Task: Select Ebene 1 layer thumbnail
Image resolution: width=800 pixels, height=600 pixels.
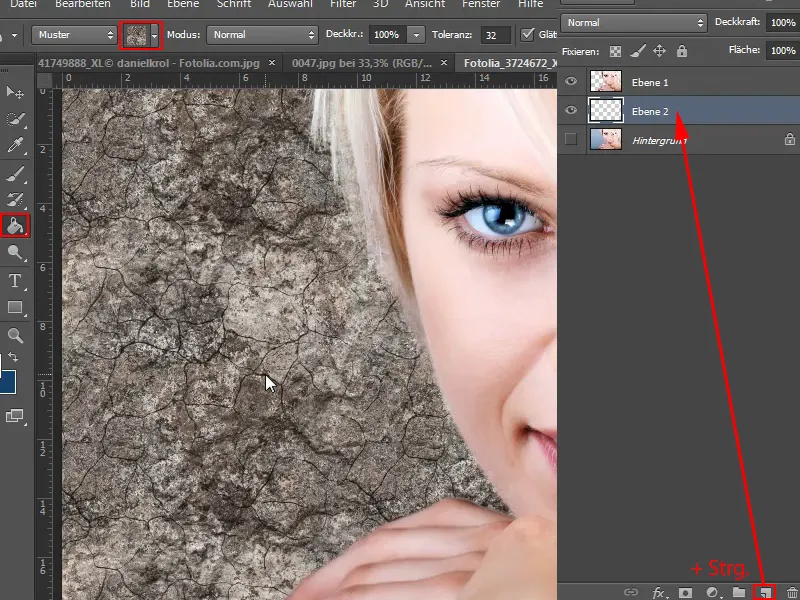Action: coord(606,81)
